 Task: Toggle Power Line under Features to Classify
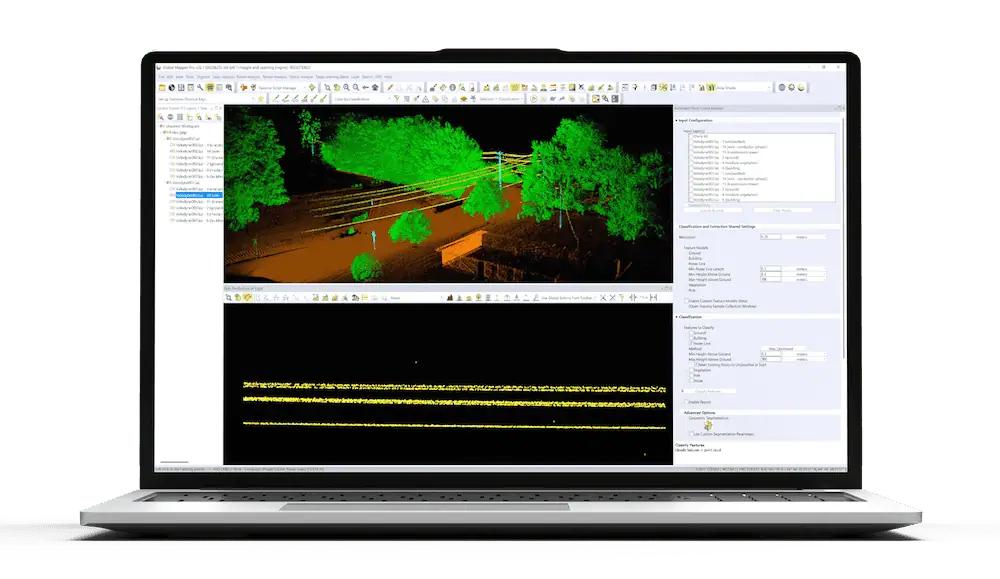[x=691, y=343]
